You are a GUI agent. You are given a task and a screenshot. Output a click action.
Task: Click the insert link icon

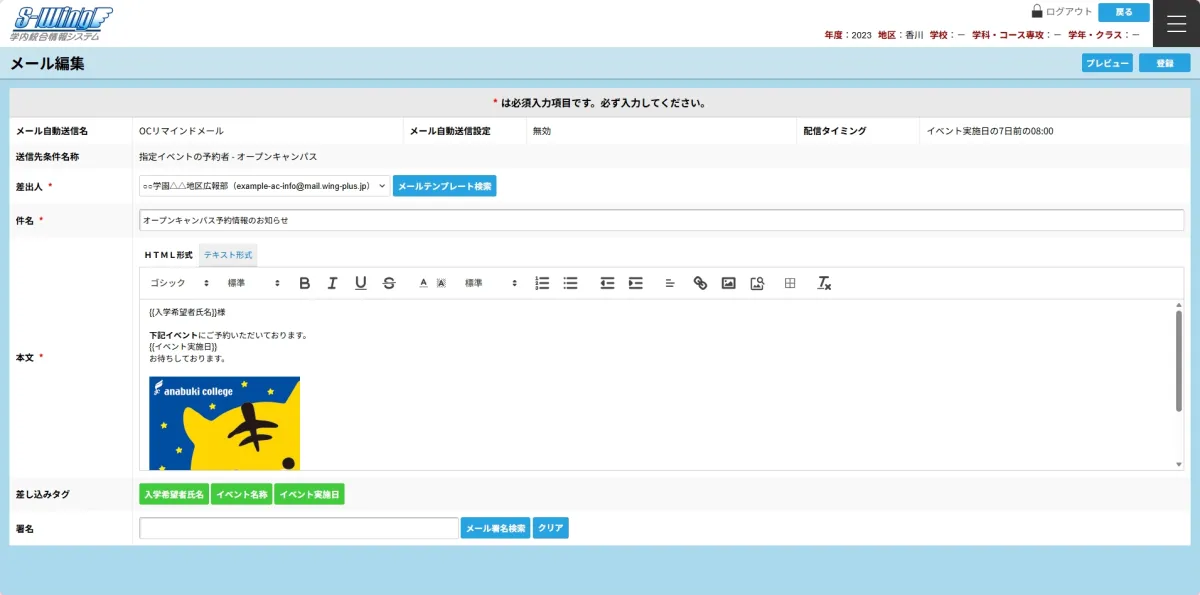tap(700, 283)
